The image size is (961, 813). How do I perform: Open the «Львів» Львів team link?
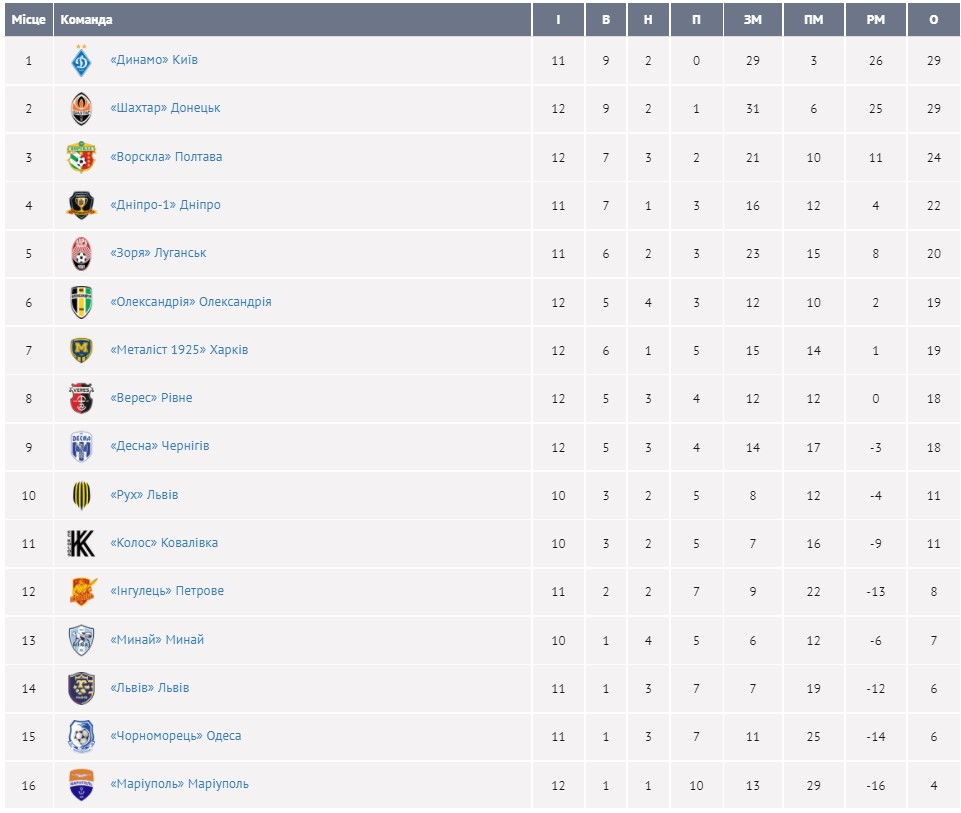point(149,688)
